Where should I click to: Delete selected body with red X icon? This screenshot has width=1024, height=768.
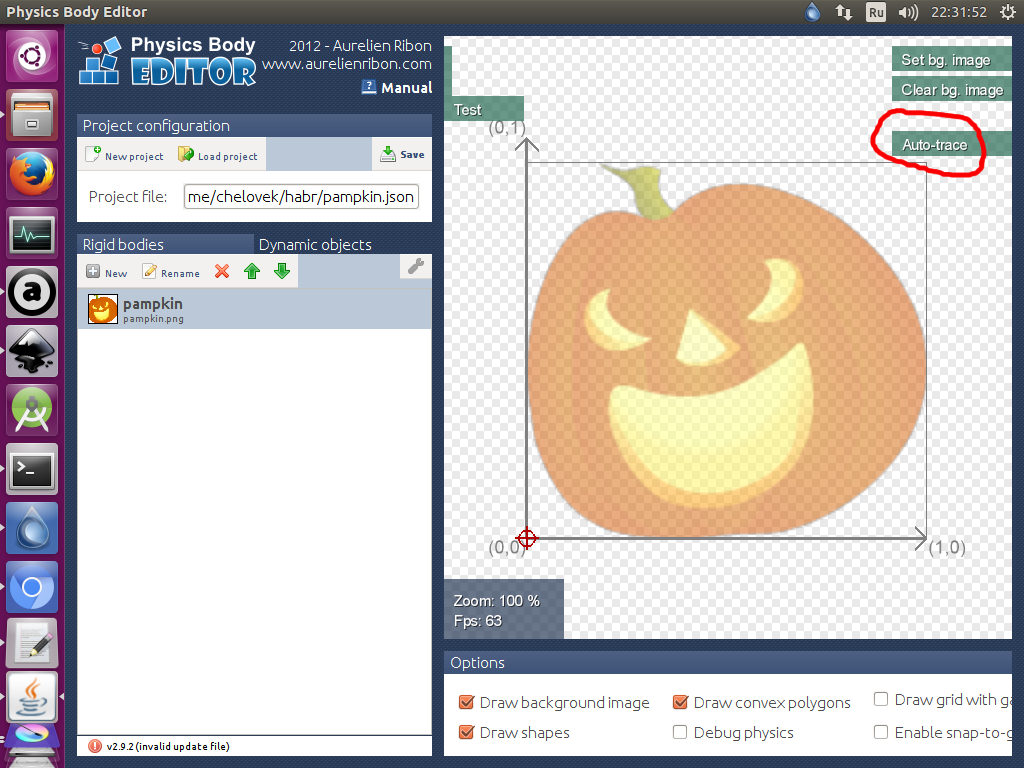pyautogui.click(x=222, y=271)
